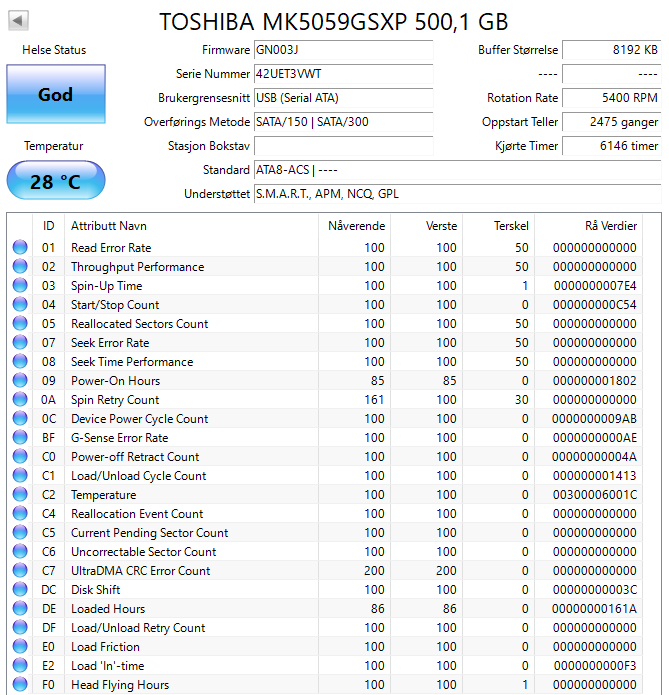669x695 pixels.
Task: Click the 'Rå Verdier' column header
Action: tap(610, 226)
